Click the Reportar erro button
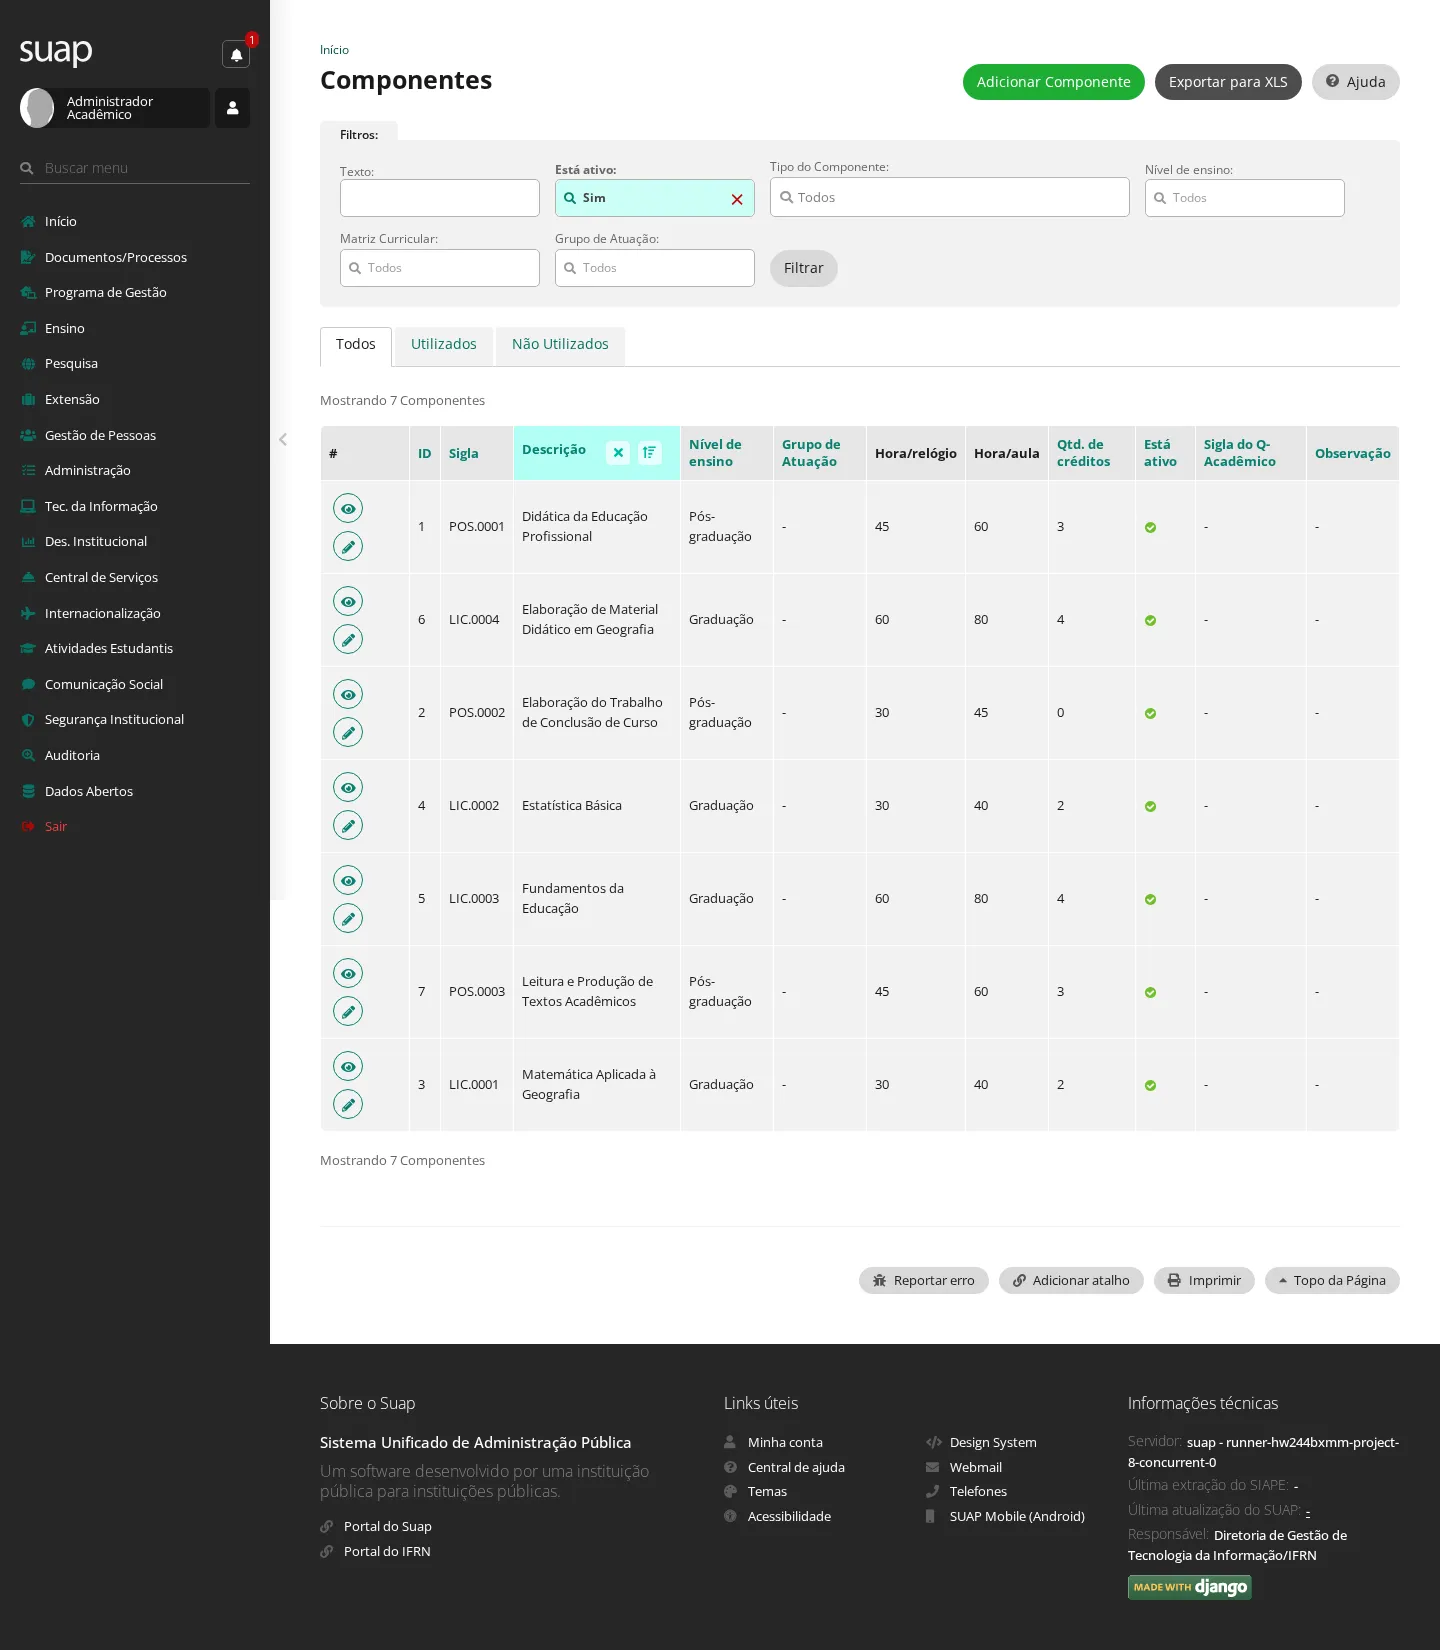This screenshot has width=1440, height=1650. 924,1280
